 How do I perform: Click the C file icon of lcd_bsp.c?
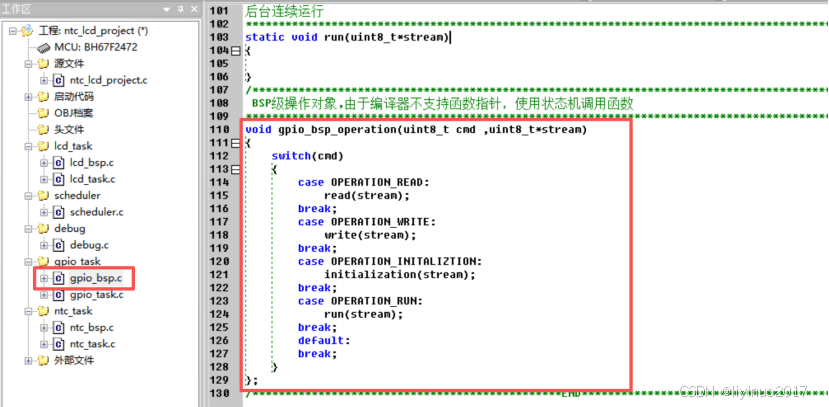click(x=59, y=163)
